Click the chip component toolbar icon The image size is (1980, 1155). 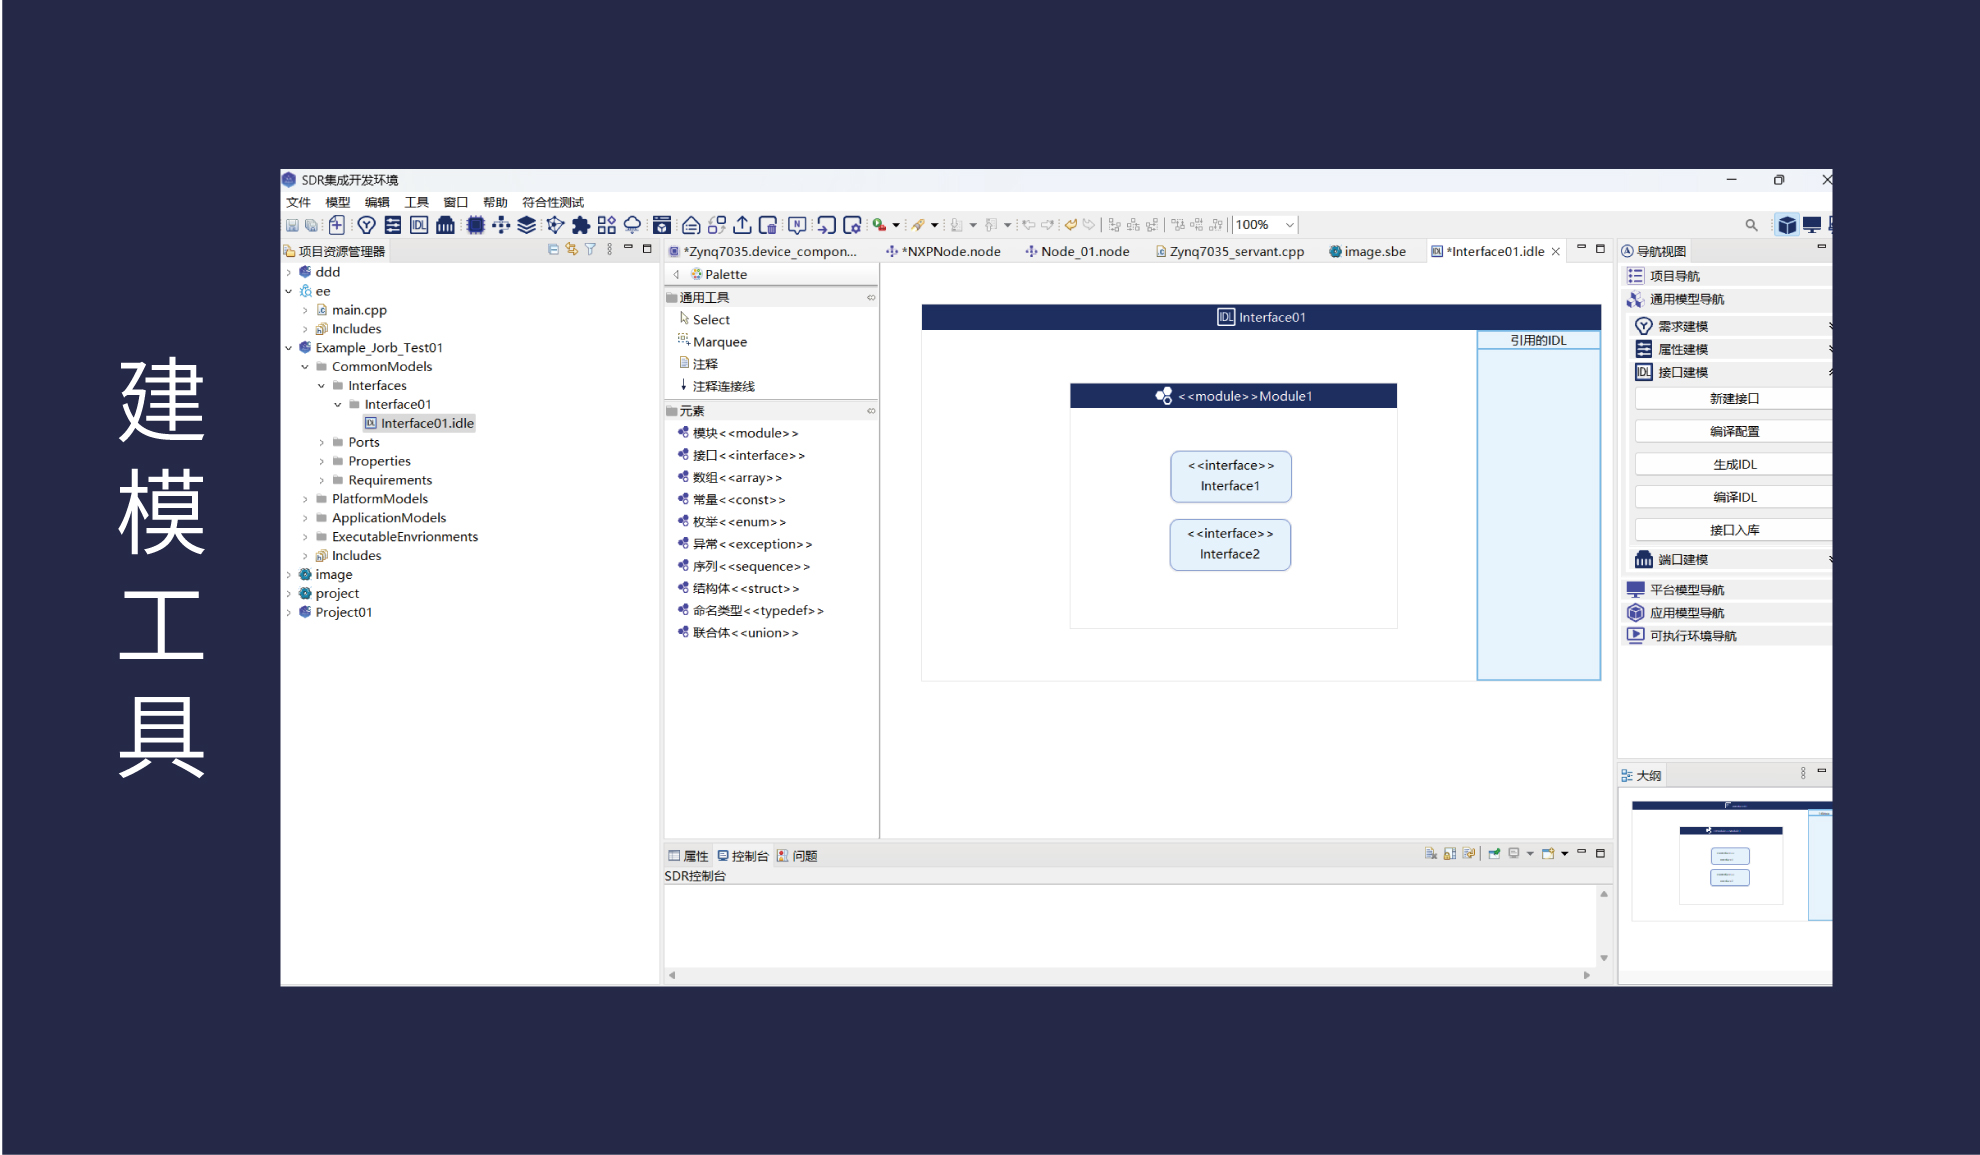point(475,225)
